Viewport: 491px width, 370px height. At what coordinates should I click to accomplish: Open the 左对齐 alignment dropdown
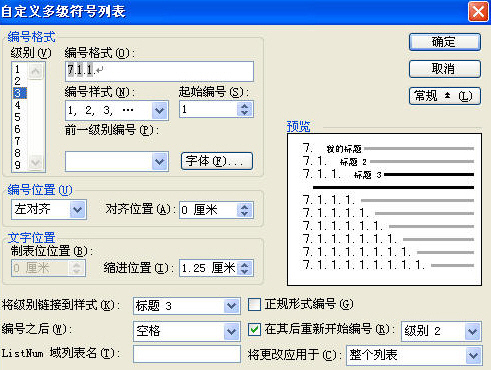click(78, 210)
